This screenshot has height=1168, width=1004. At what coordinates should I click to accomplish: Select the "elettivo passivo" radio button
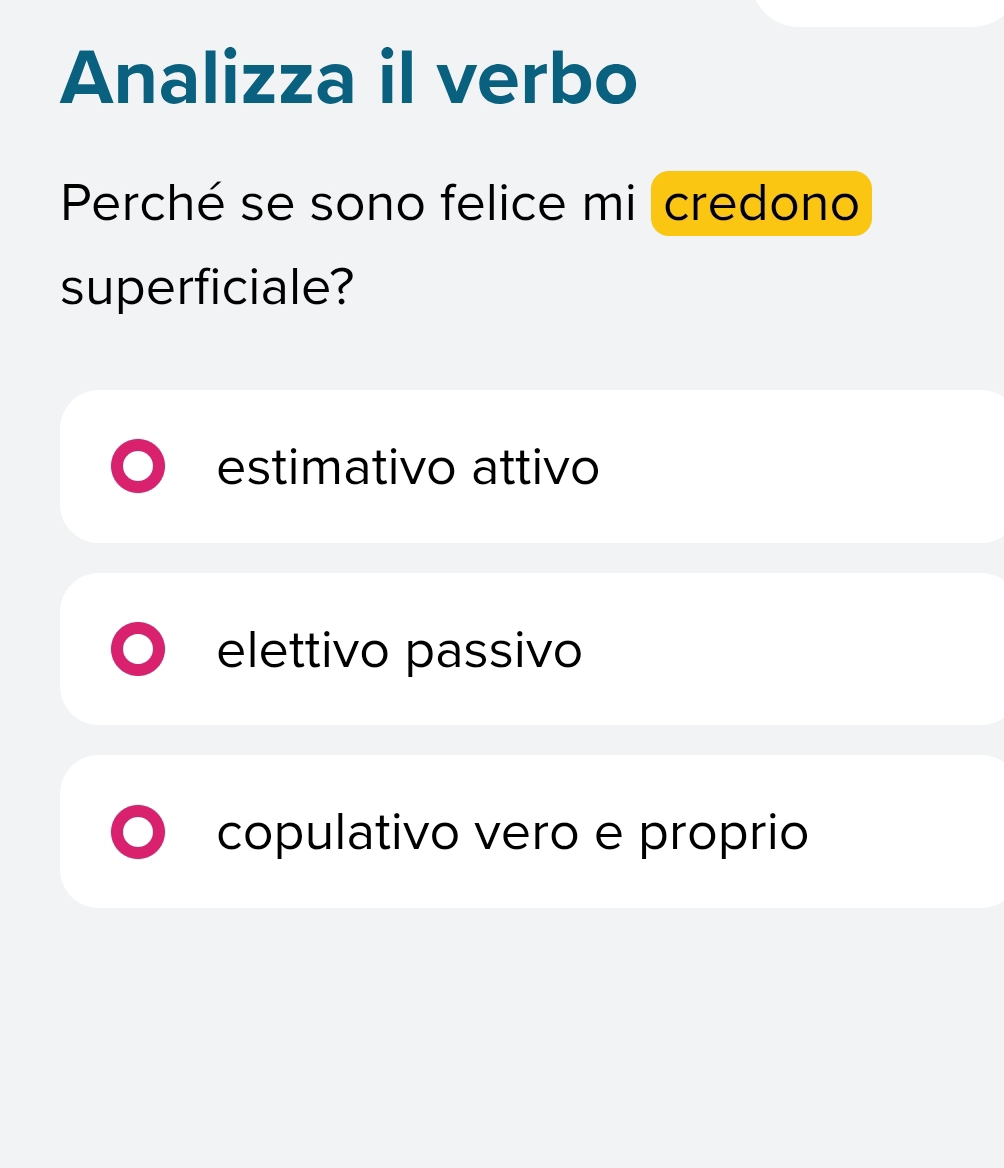138,650
